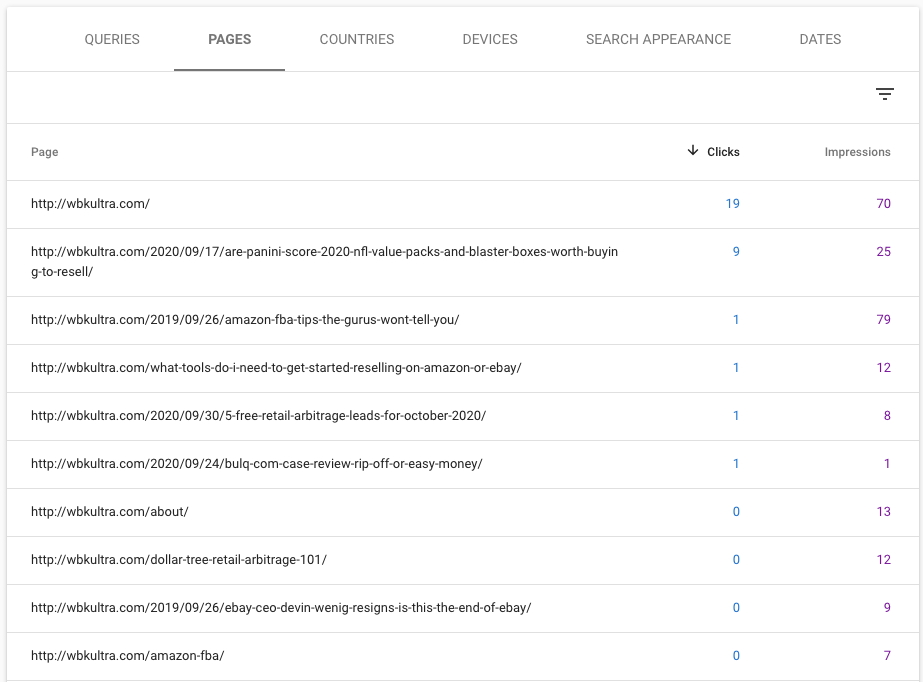This screenshot has height=682, width=923.
Task: Select the wbkultra.com homepage row
Action: click(463, 204)
